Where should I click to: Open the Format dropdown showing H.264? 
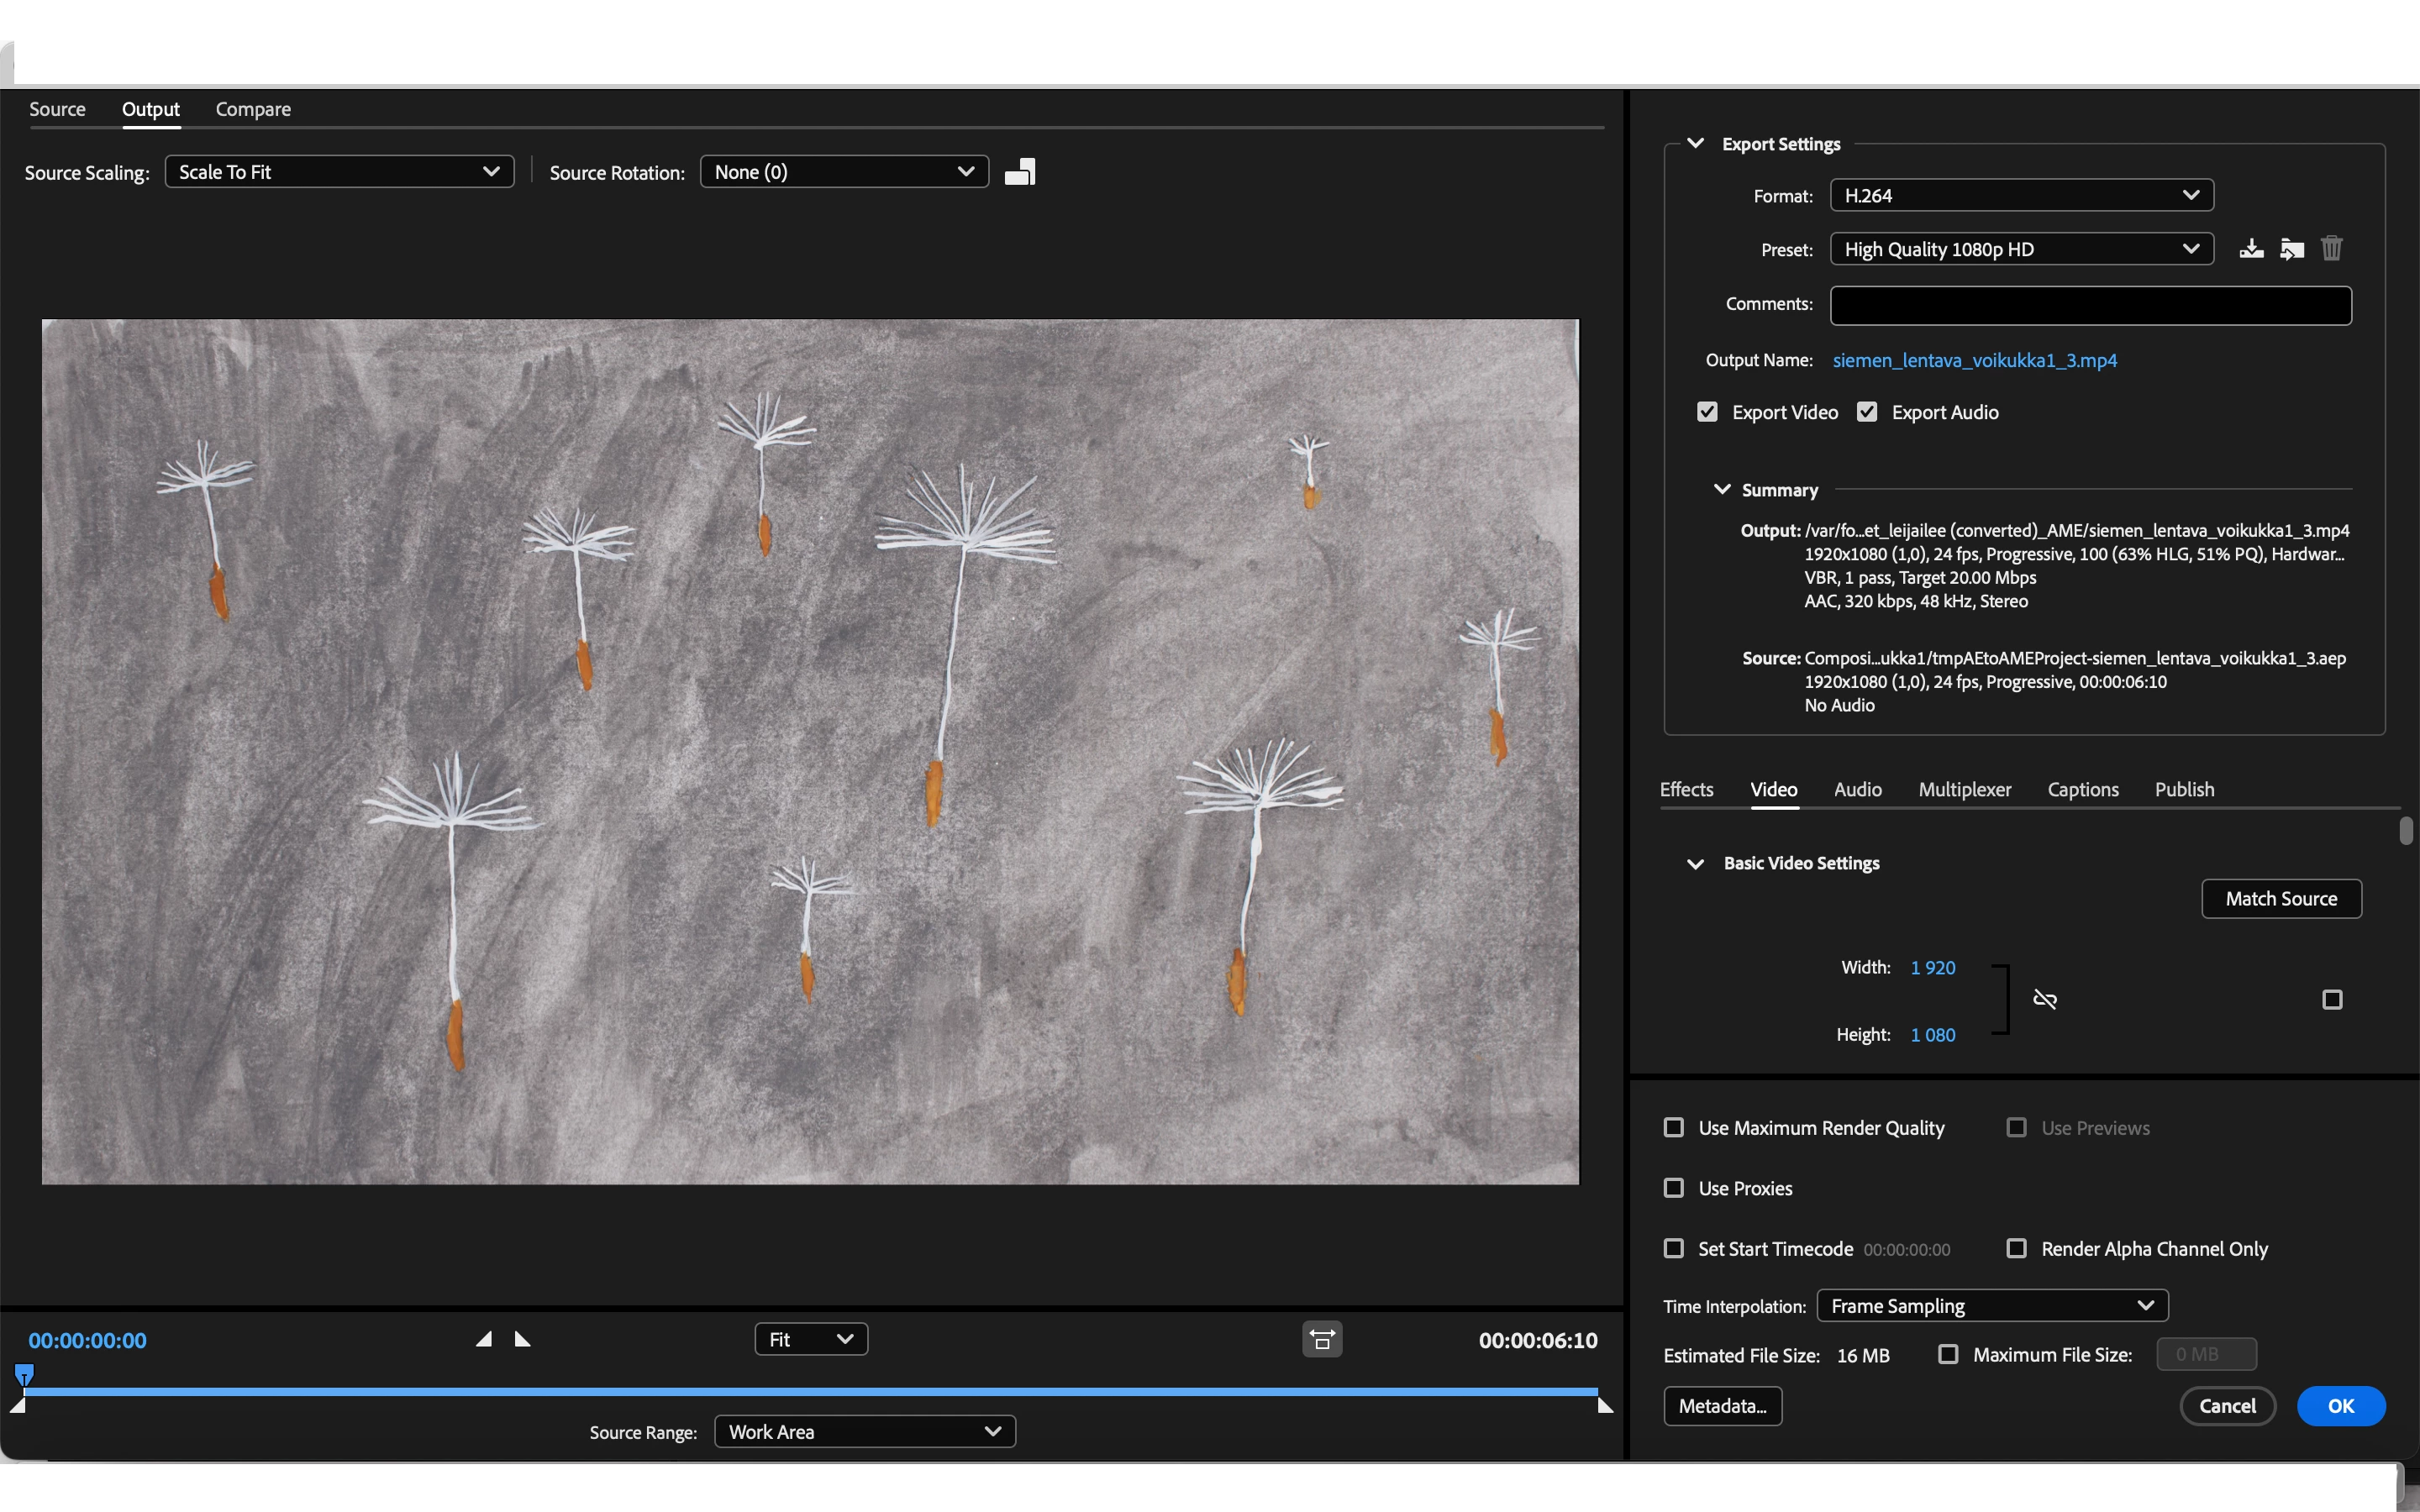point(2021,195)
